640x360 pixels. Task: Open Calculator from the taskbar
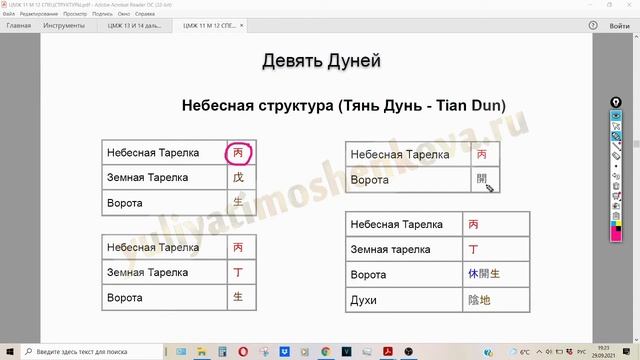[x=222, y=351]
